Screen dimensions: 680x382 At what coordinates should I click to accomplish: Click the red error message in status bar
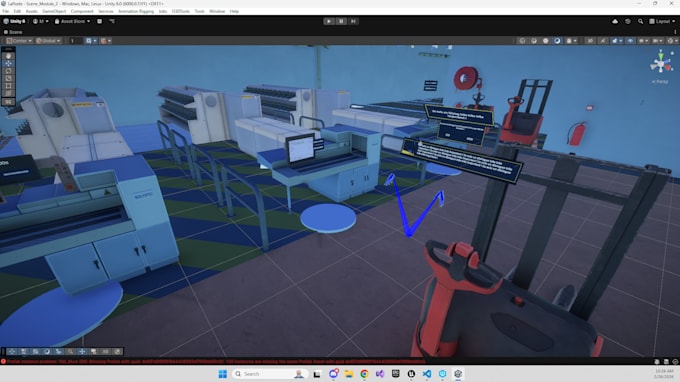216,361
